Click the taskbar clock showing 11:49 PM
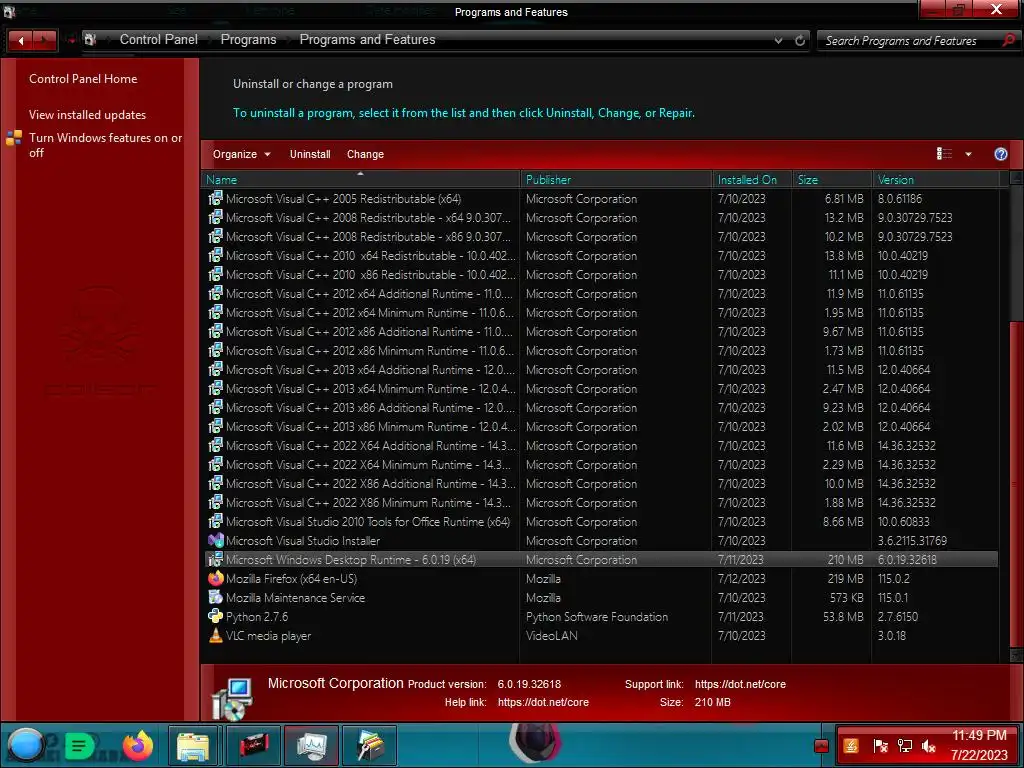The image size is (1024, 768). [979, 735]
